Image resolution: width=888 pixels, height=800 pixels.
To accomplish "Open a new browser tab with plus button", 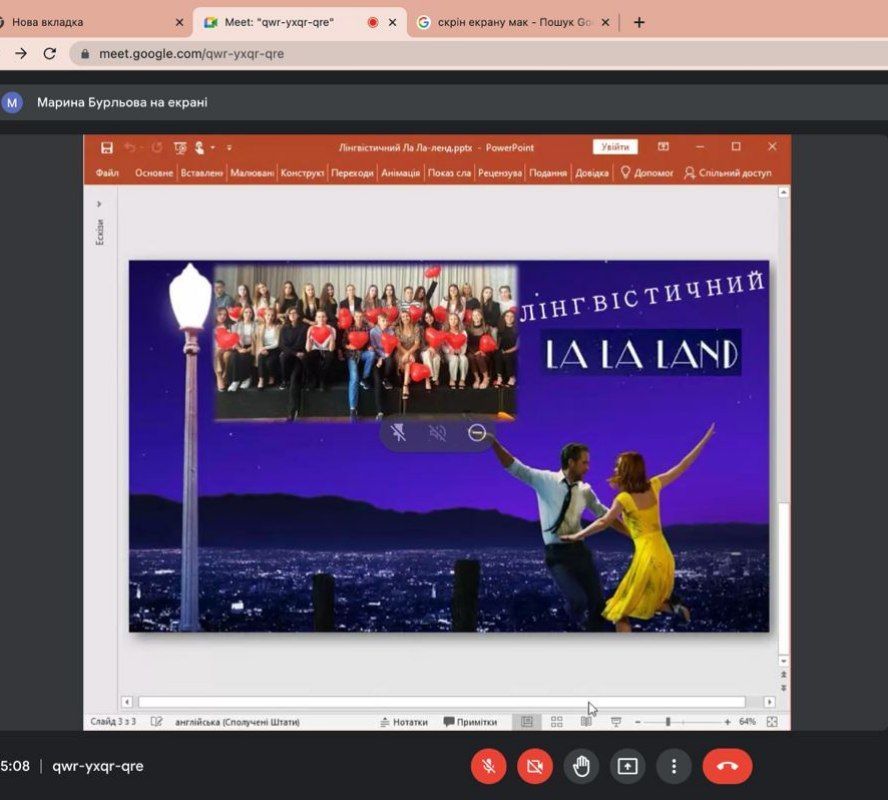I will tap(639, 23).
